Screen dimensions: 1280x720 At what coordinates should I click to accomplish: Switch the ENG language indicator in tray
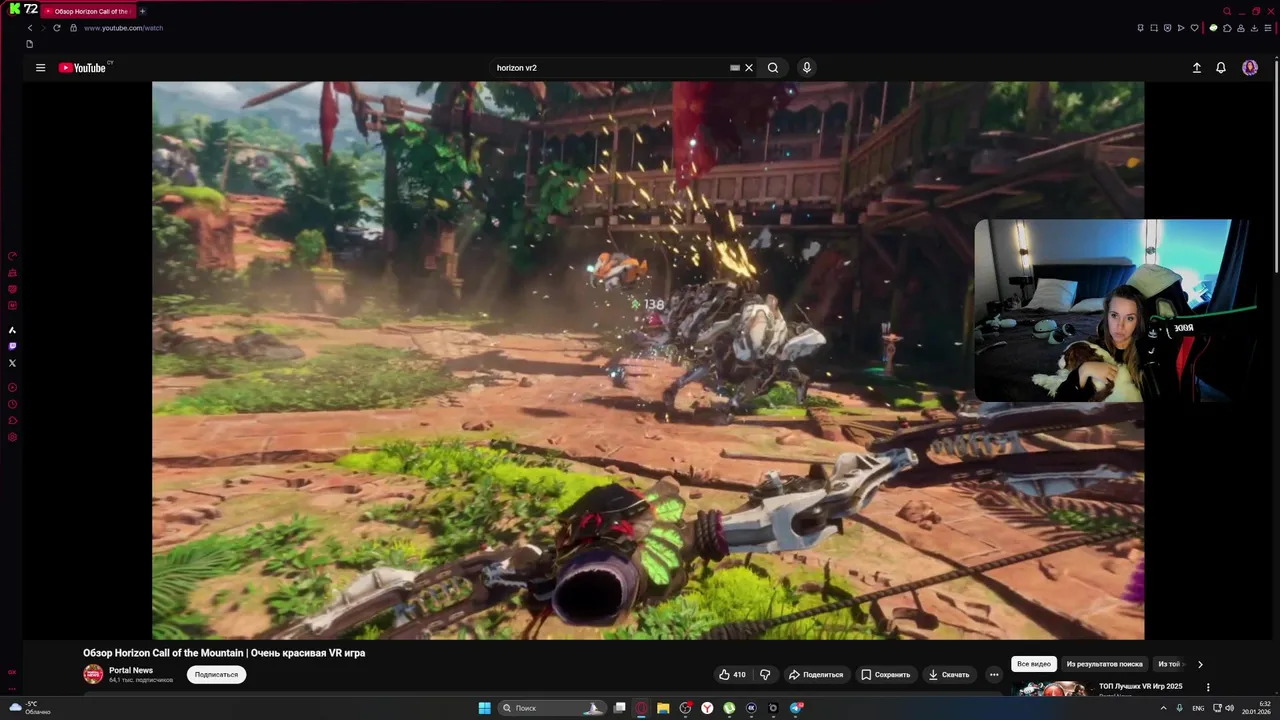(x=1198, y=708)
